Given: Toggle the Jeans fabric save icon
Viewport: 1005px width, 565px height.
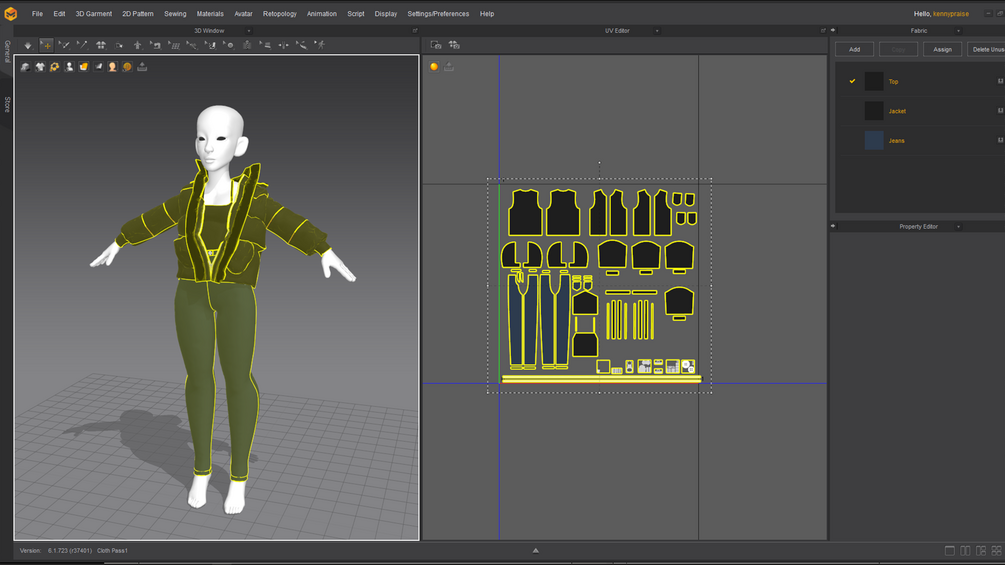Looking at the screenshot, I should click(1000, 141).
